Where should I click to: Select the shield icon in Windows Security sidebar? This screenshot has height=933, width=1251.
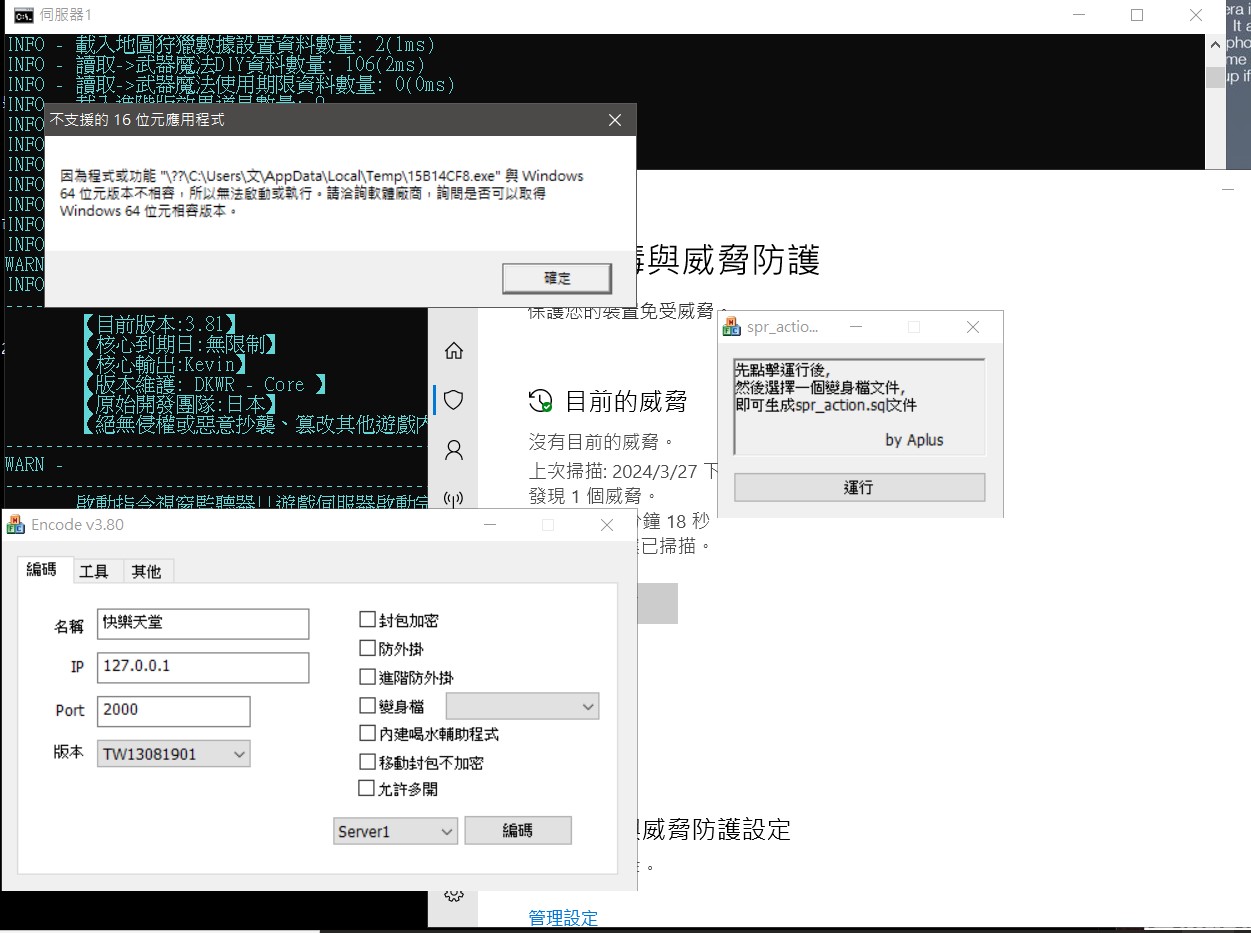coord(454,400)
